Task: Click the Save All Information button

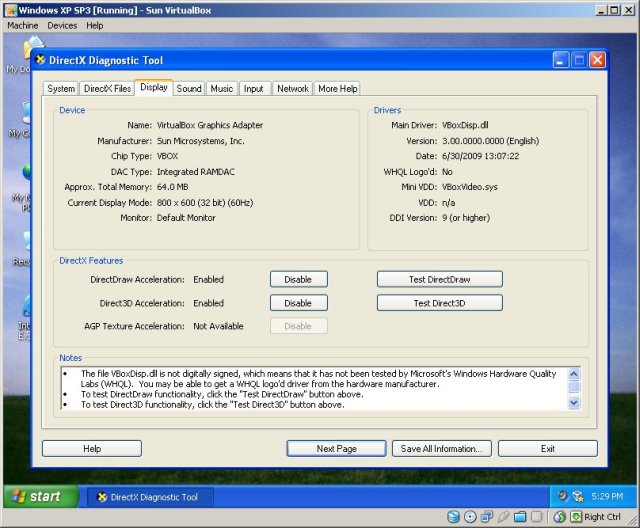Action: (441, 449)
